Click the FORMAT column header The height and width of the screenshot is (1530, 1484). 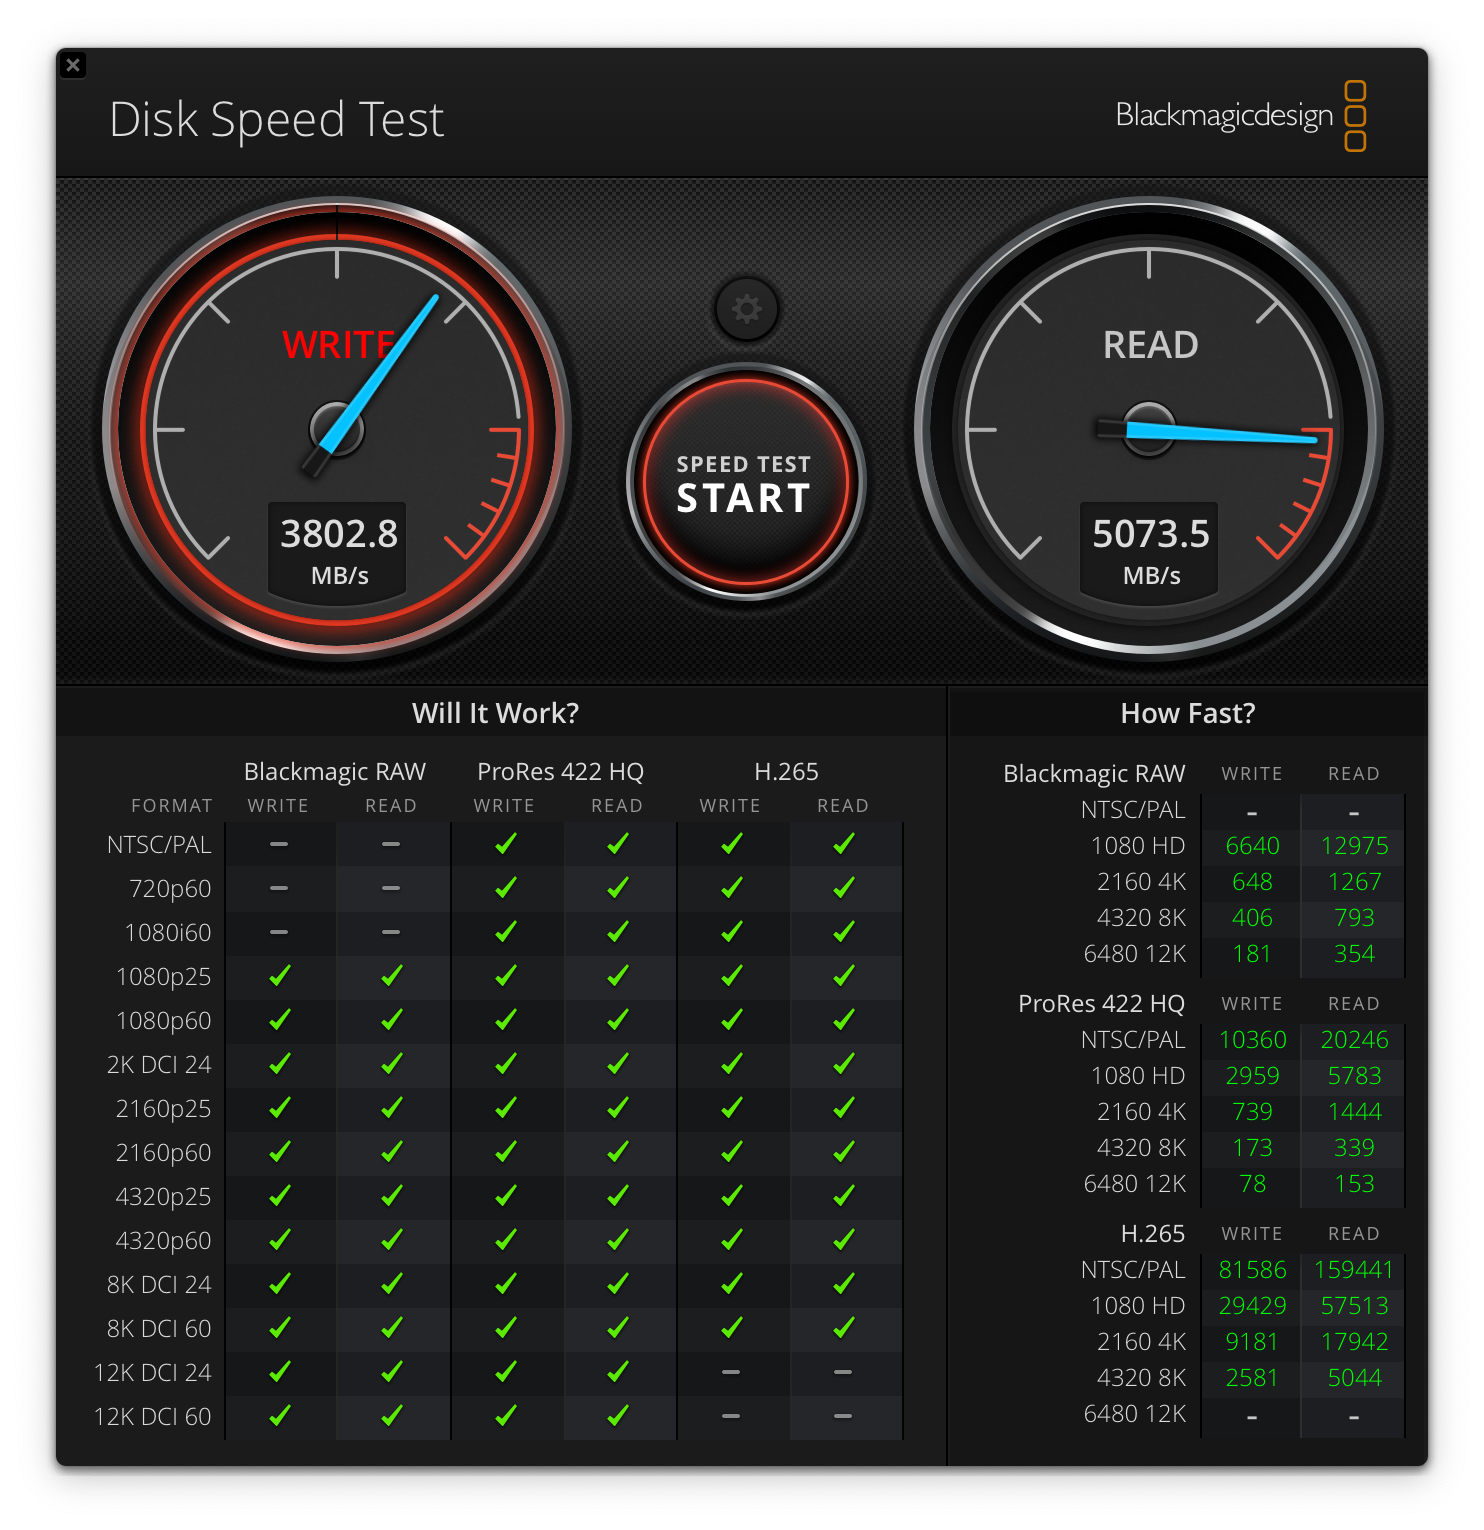[x=172, y=806]
